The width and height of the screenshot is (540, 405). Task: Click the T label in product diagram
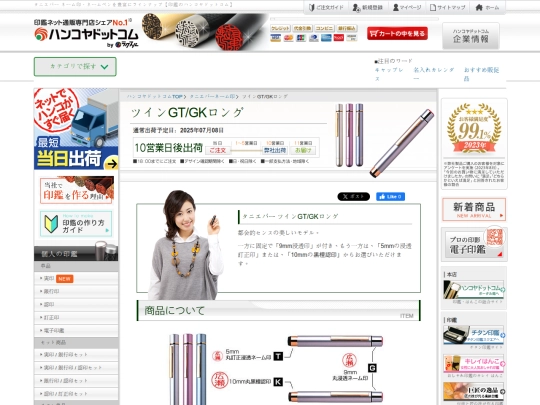(278, 356)
